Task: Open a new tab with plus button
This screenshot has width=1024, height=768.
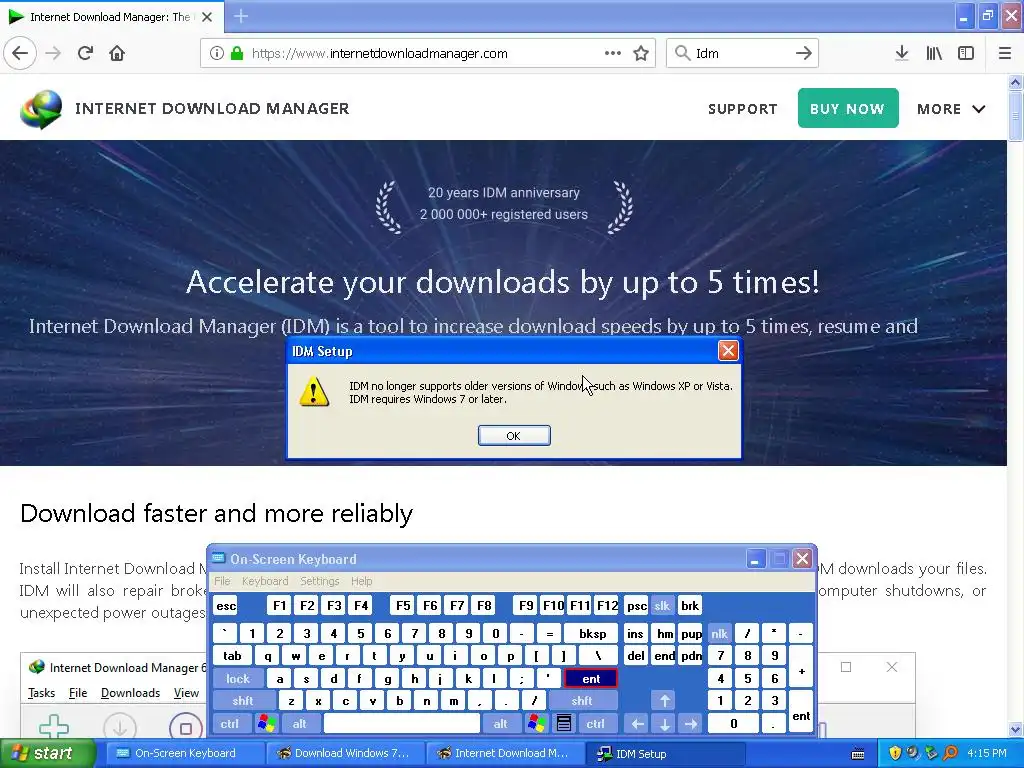Action: [x=240, y=16]
